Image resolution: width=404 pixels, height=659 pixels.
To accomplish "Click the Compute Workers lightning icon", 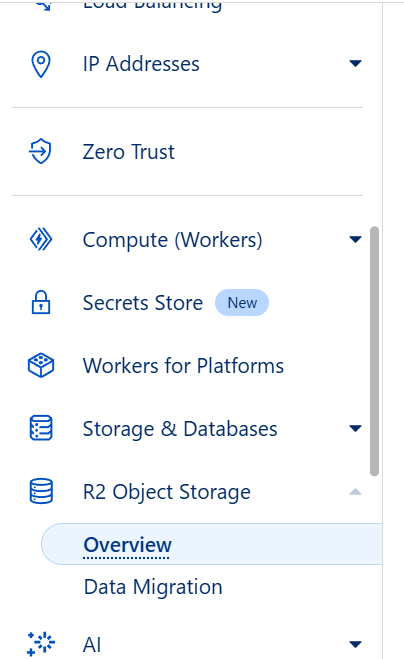I will tap(41, 240).
